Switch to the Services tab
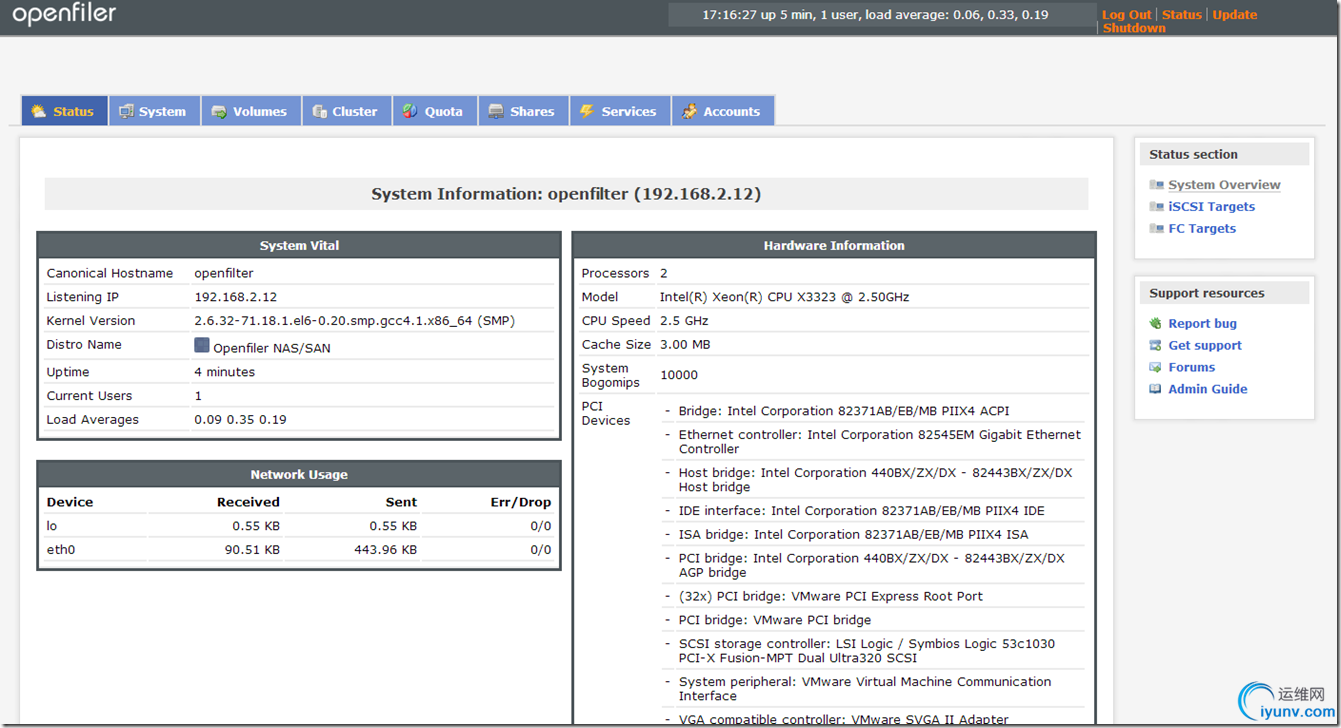The image size is (1341, 728). [x=620, y=111]
